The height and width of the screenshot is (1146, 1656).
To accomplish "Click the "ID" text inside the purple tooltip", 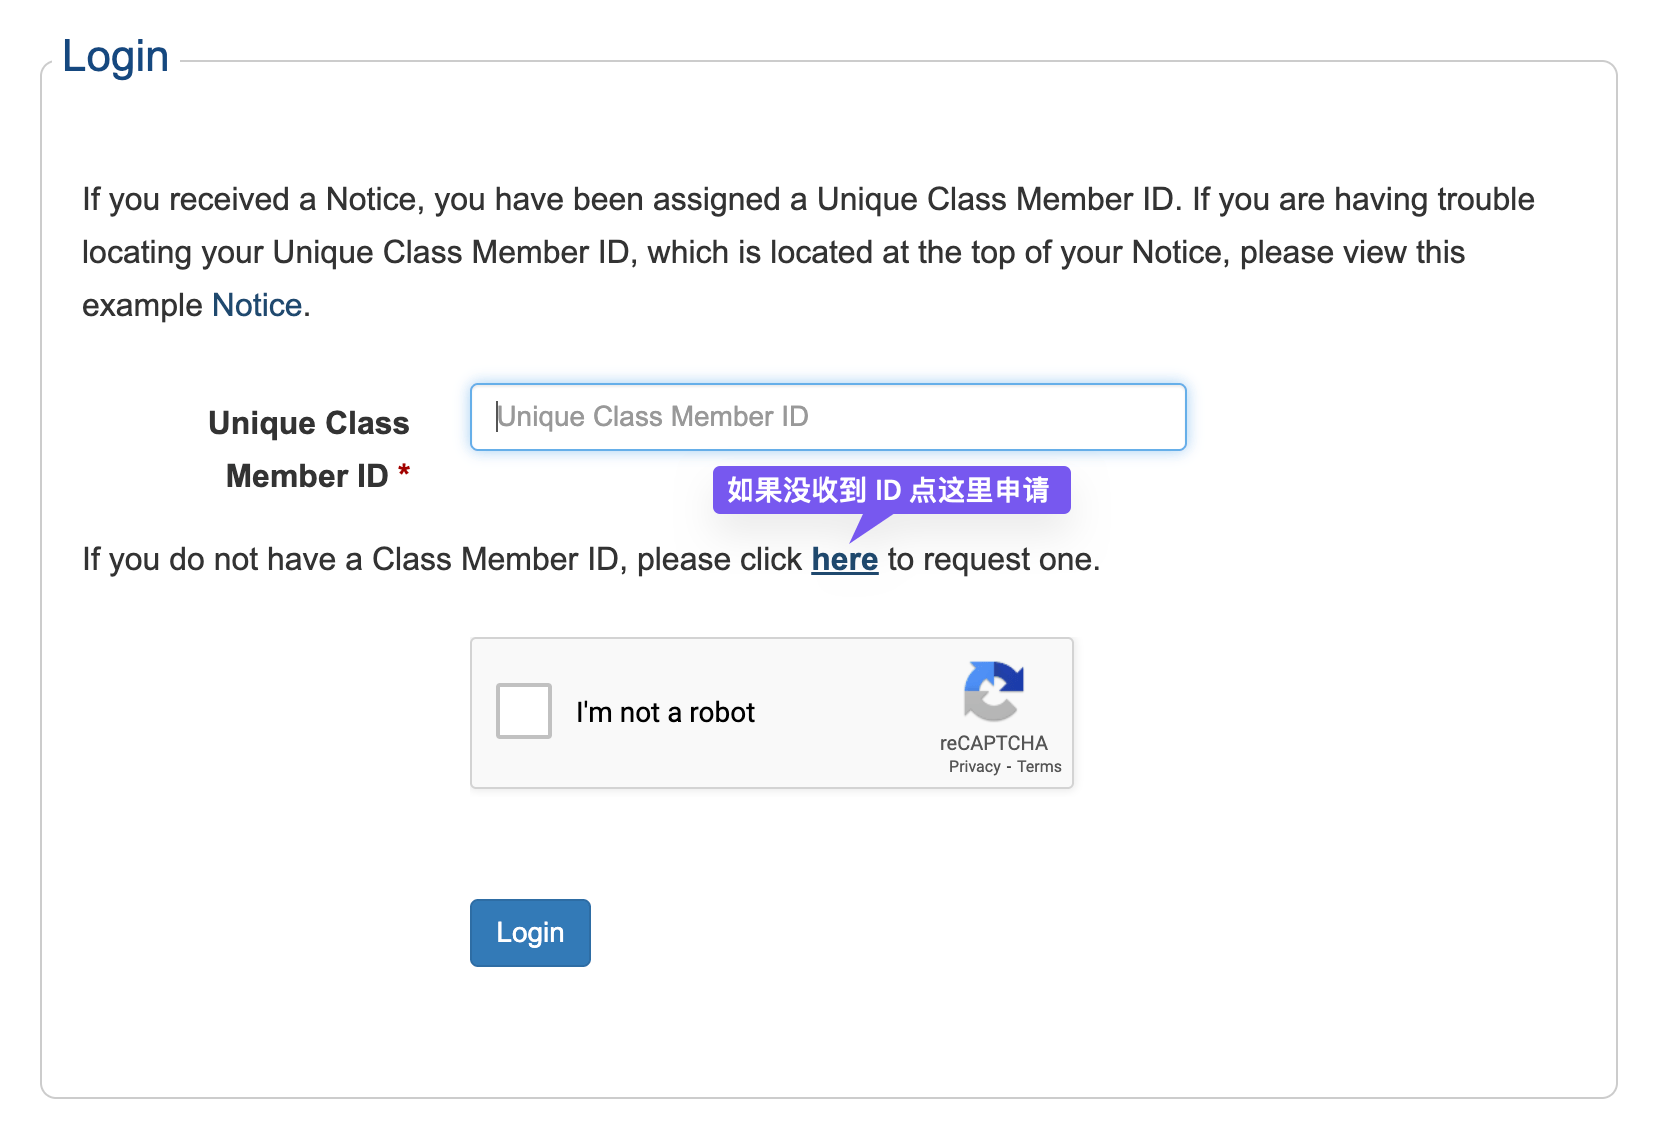I will (x=888, y=490).
